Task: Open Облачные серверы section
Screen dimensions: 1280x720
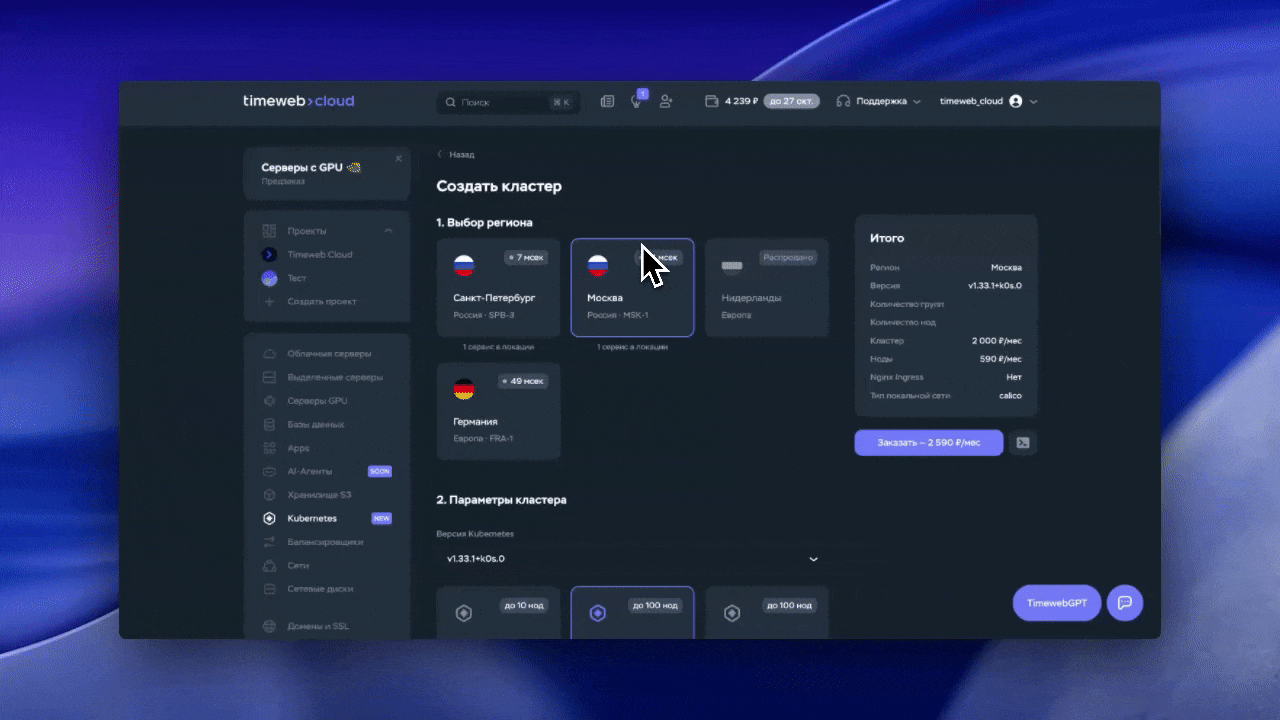Action: click(329, 354)
